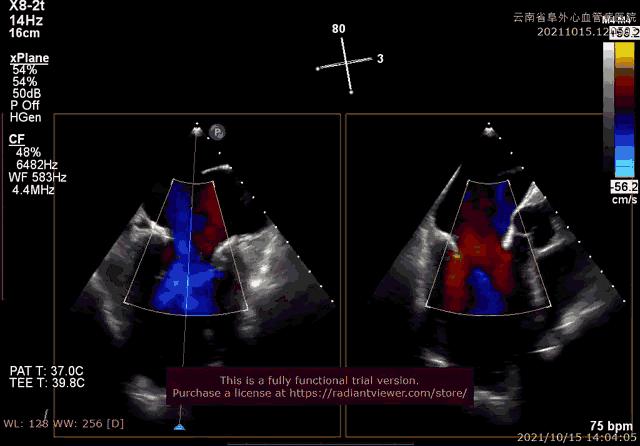Click the grayscale bar beside color map

tap(608, 110)
